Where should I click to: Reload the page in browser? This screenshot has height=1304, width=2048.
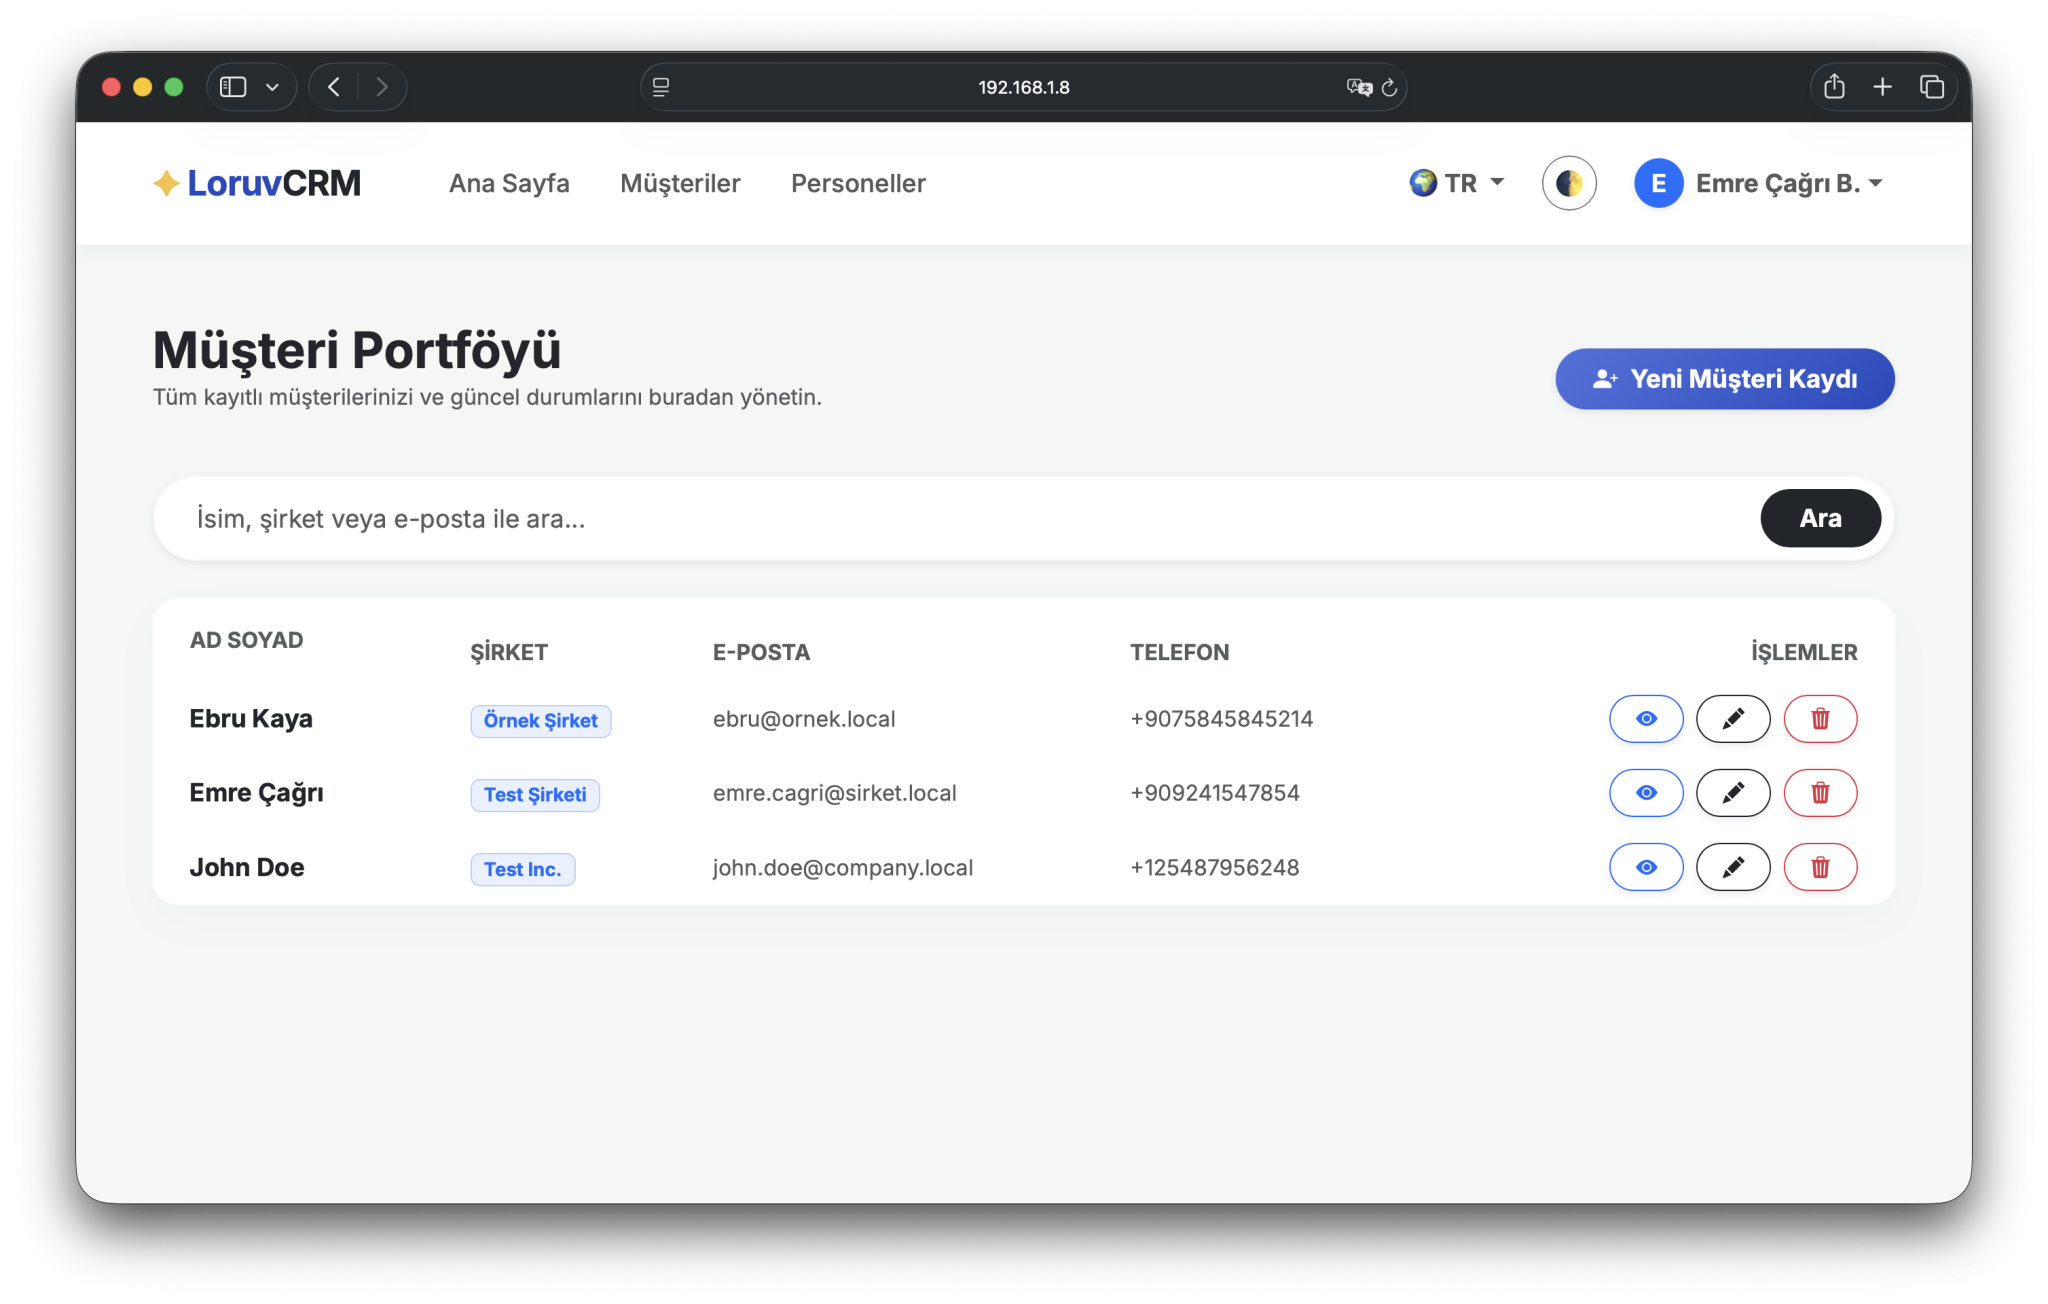(1389, 88)
